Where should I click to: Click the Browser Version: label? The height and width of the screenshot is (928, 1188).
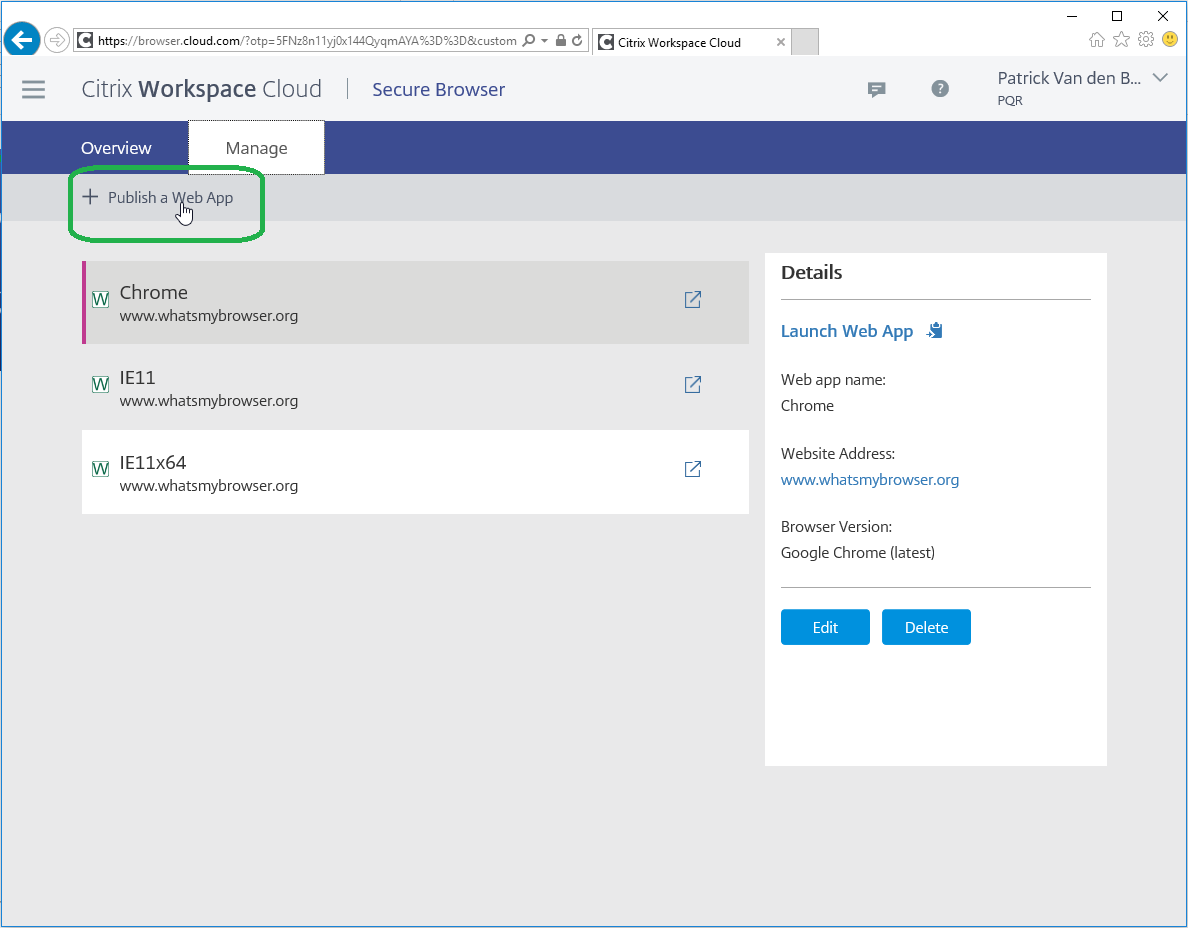836,526
